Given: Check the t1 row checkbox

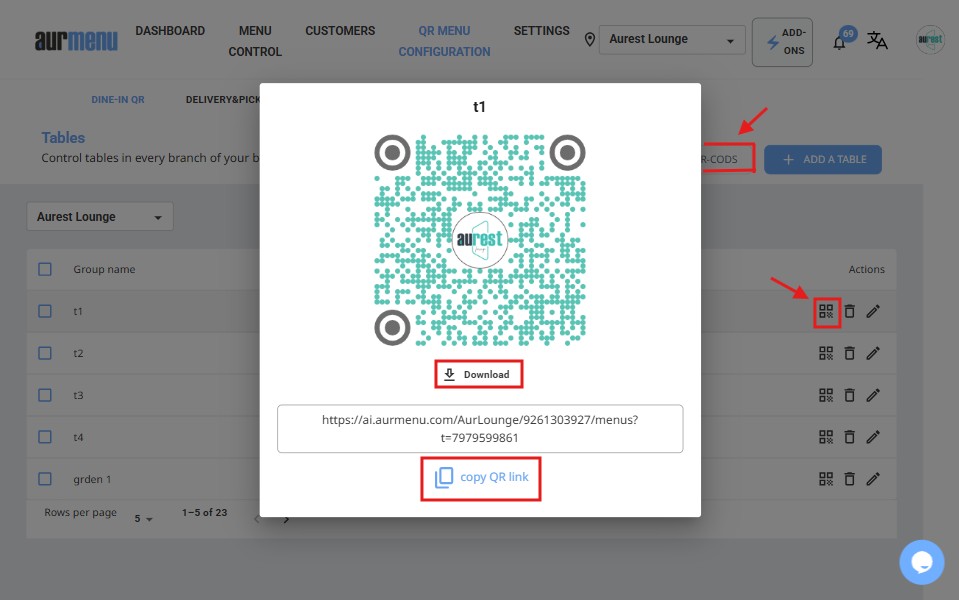Looking at the screenshot, I should 45,311.
